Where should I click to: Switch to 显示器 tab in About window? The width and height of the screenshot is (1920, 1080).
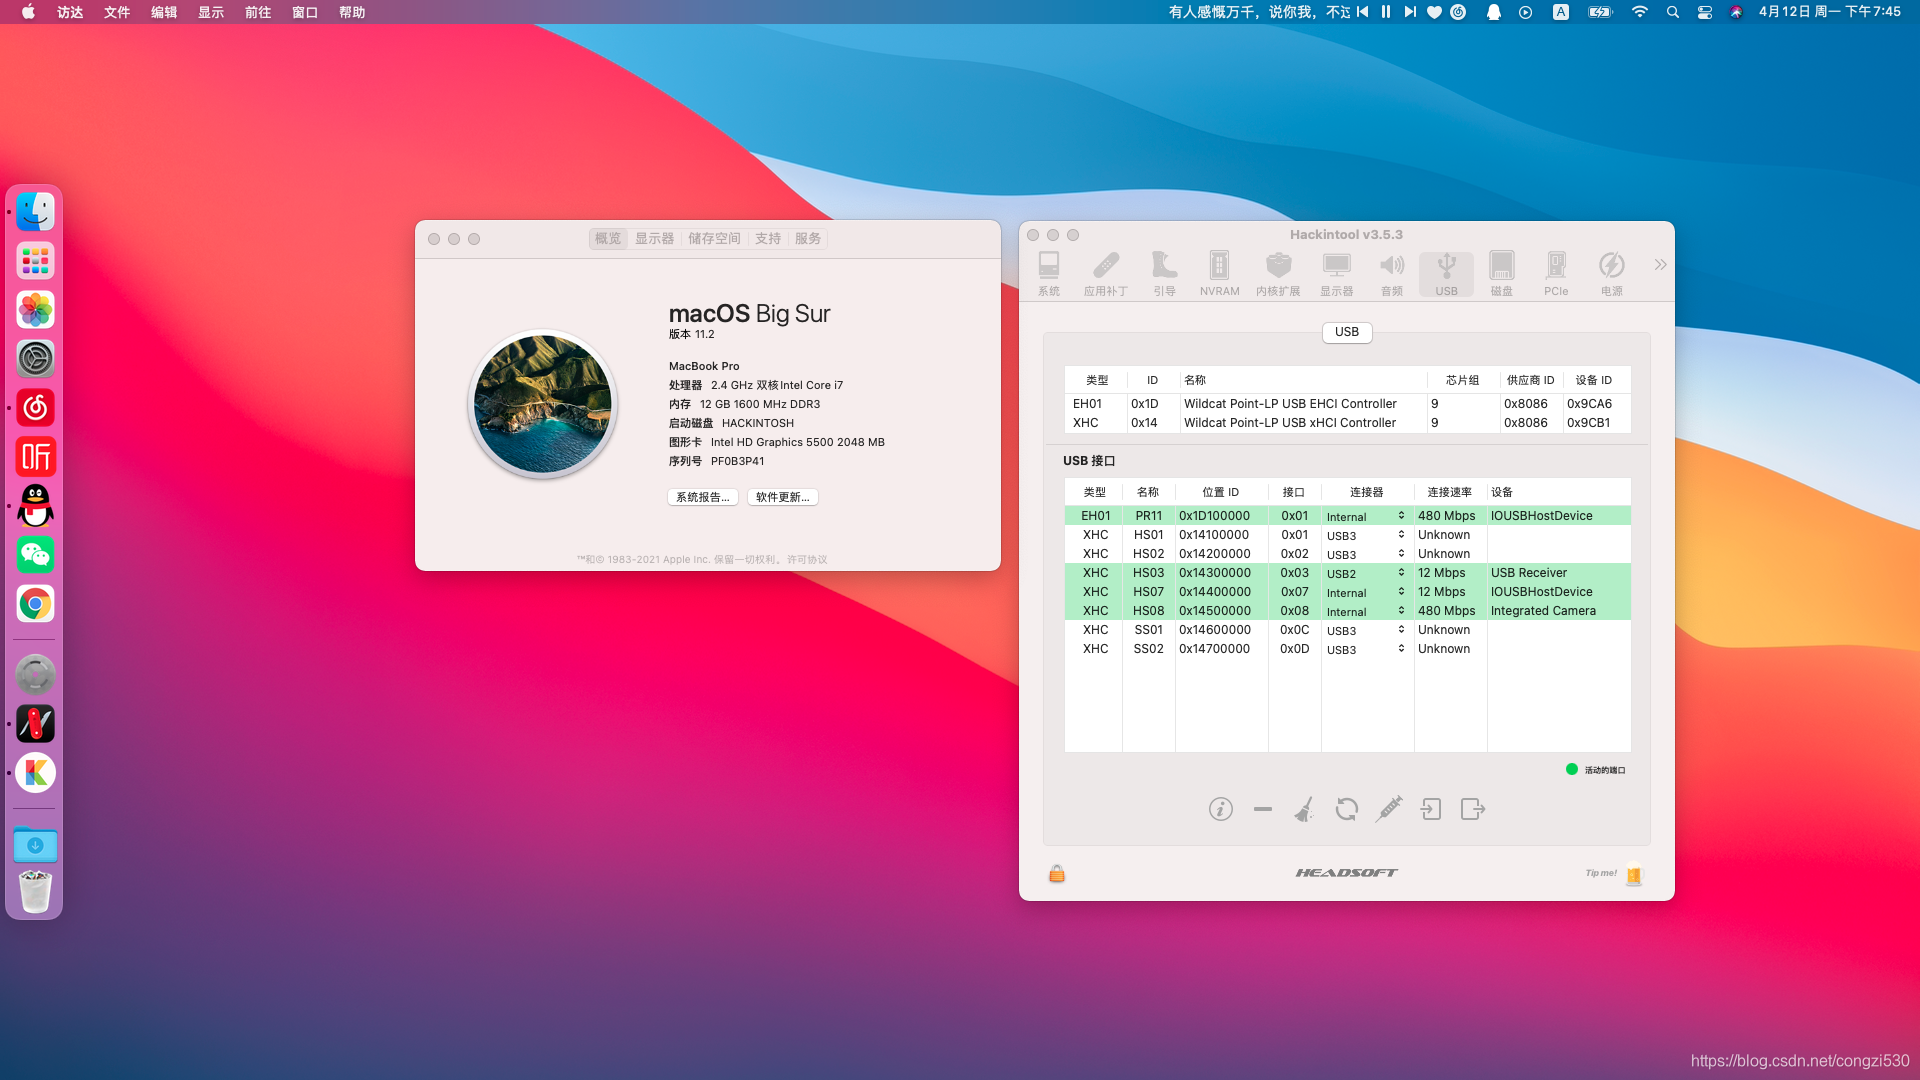click(x=654, y=239)
